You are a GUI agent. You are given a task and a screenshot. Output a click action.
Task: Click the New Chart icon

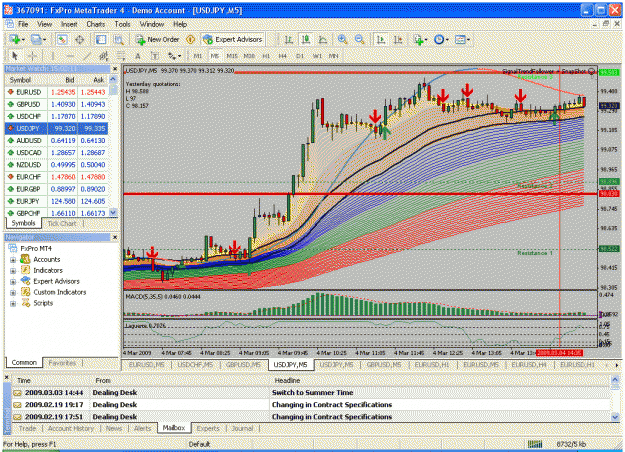[x=15, y=39]
